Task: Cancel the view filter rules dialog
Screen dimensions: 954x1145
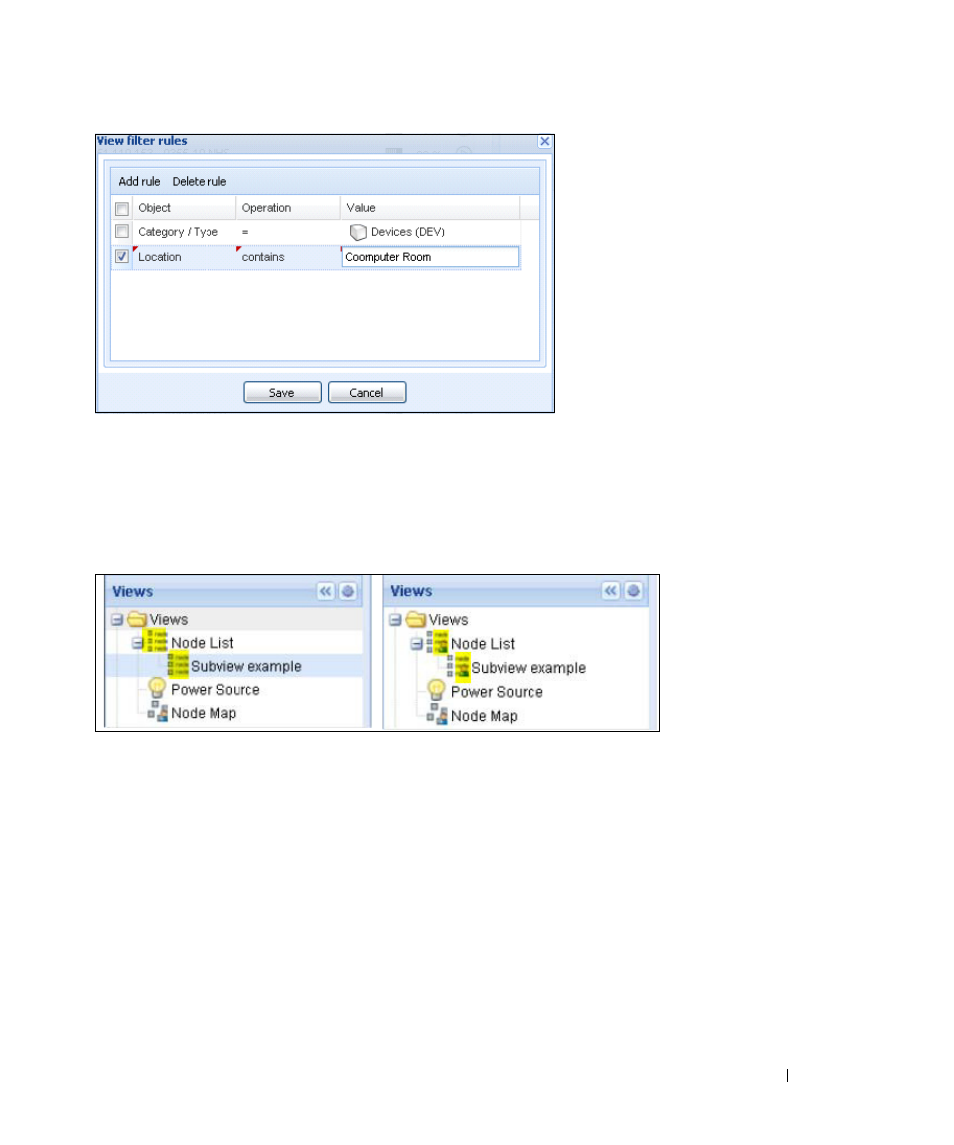Action: tap(367, 392)
